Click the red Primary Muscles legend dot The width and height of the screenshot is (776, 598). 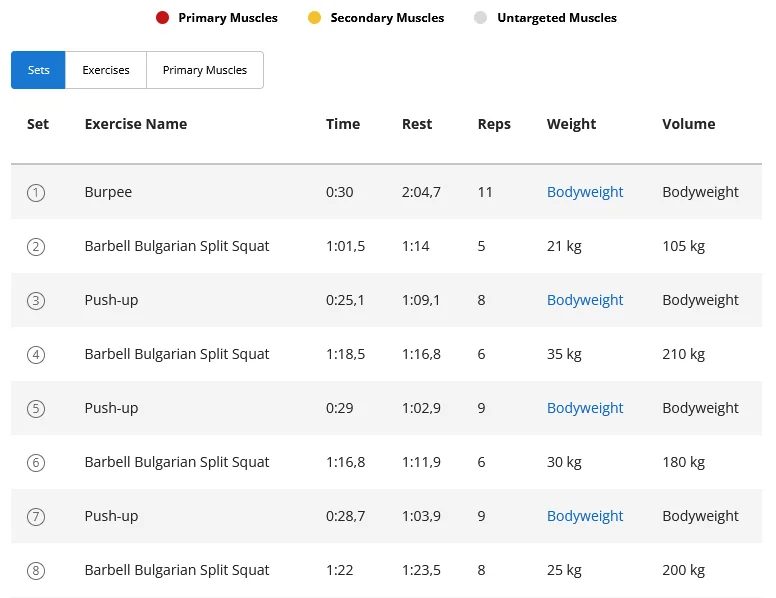click(163, 18)
